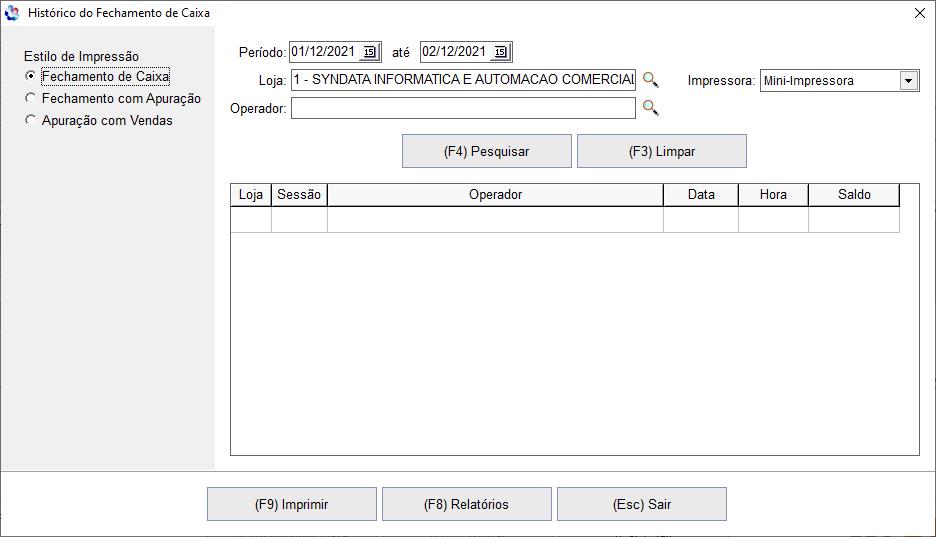
Task: Click the (Esc) Sair button
Action: pyautogui.click(x=641, y=505)
